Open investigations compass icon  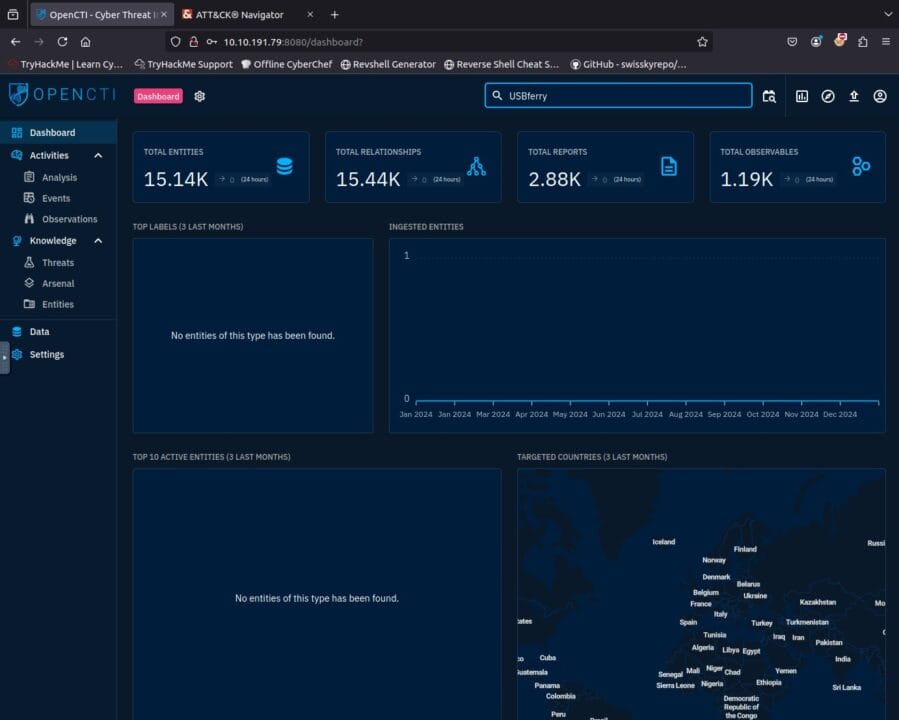(x=828, y=96)
